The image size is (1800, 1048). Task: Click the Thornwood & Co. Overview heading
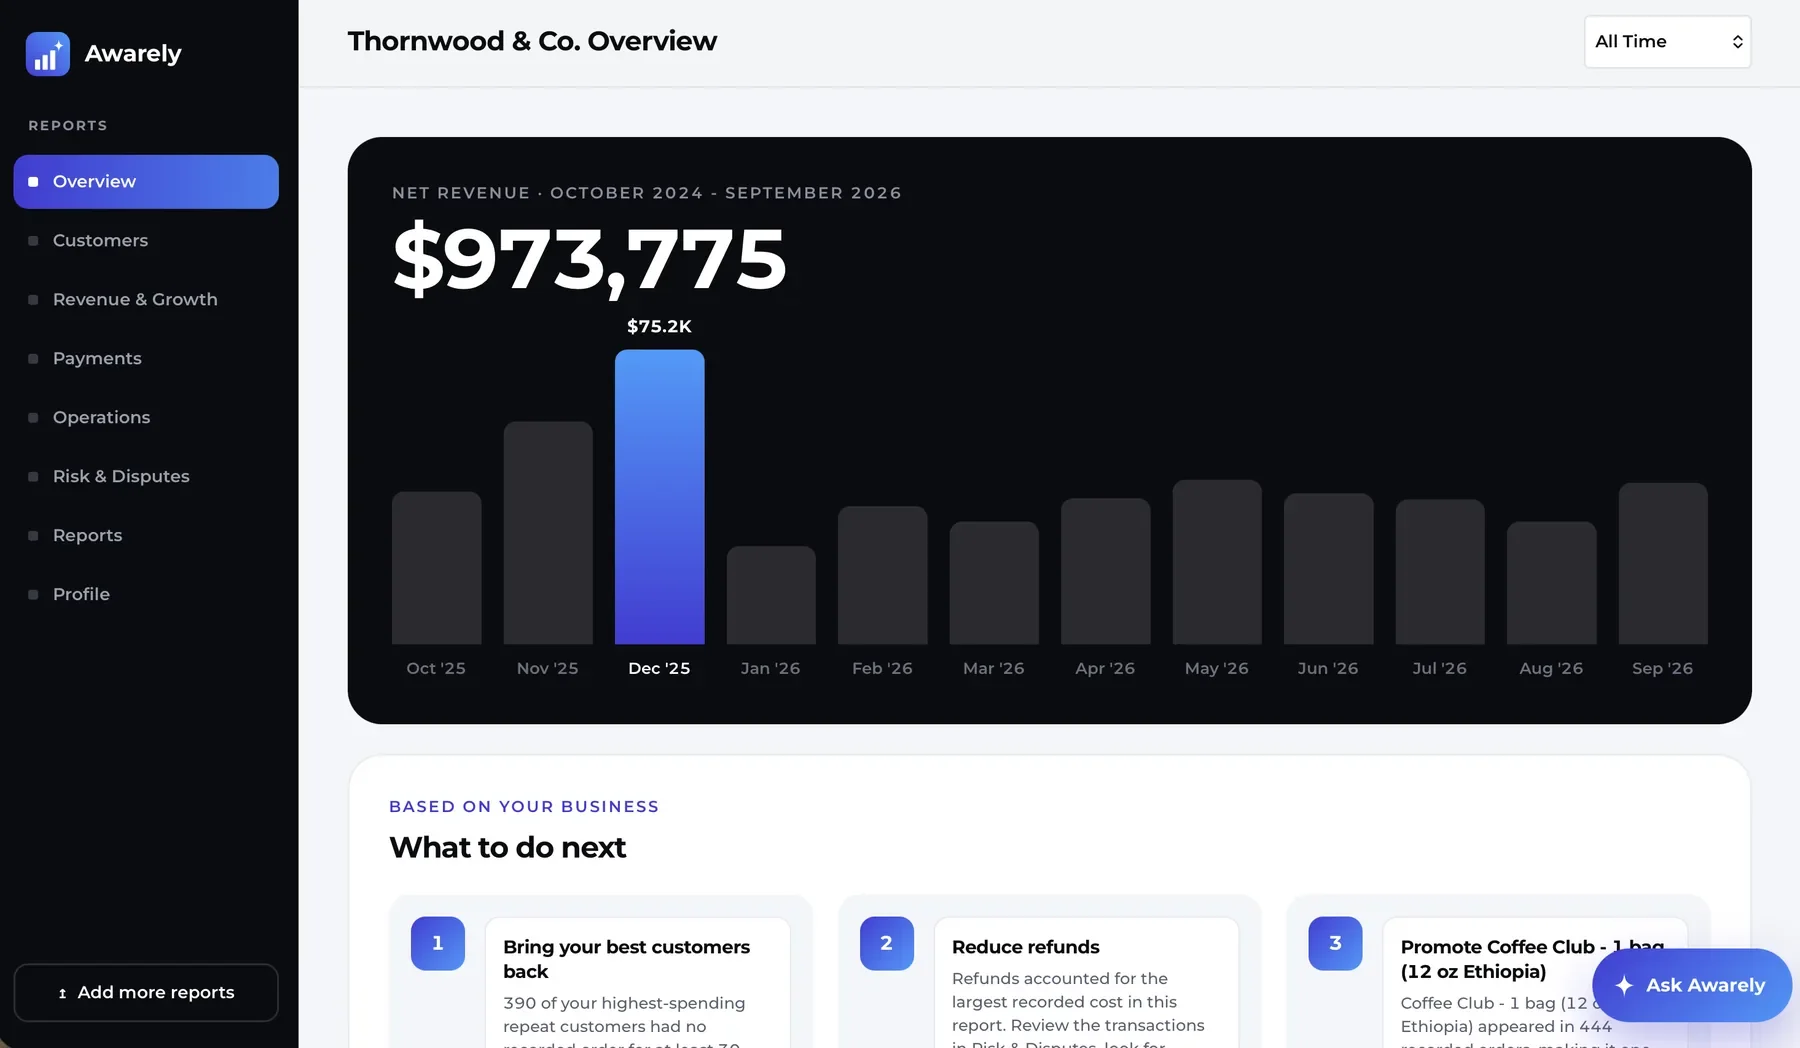532,42
